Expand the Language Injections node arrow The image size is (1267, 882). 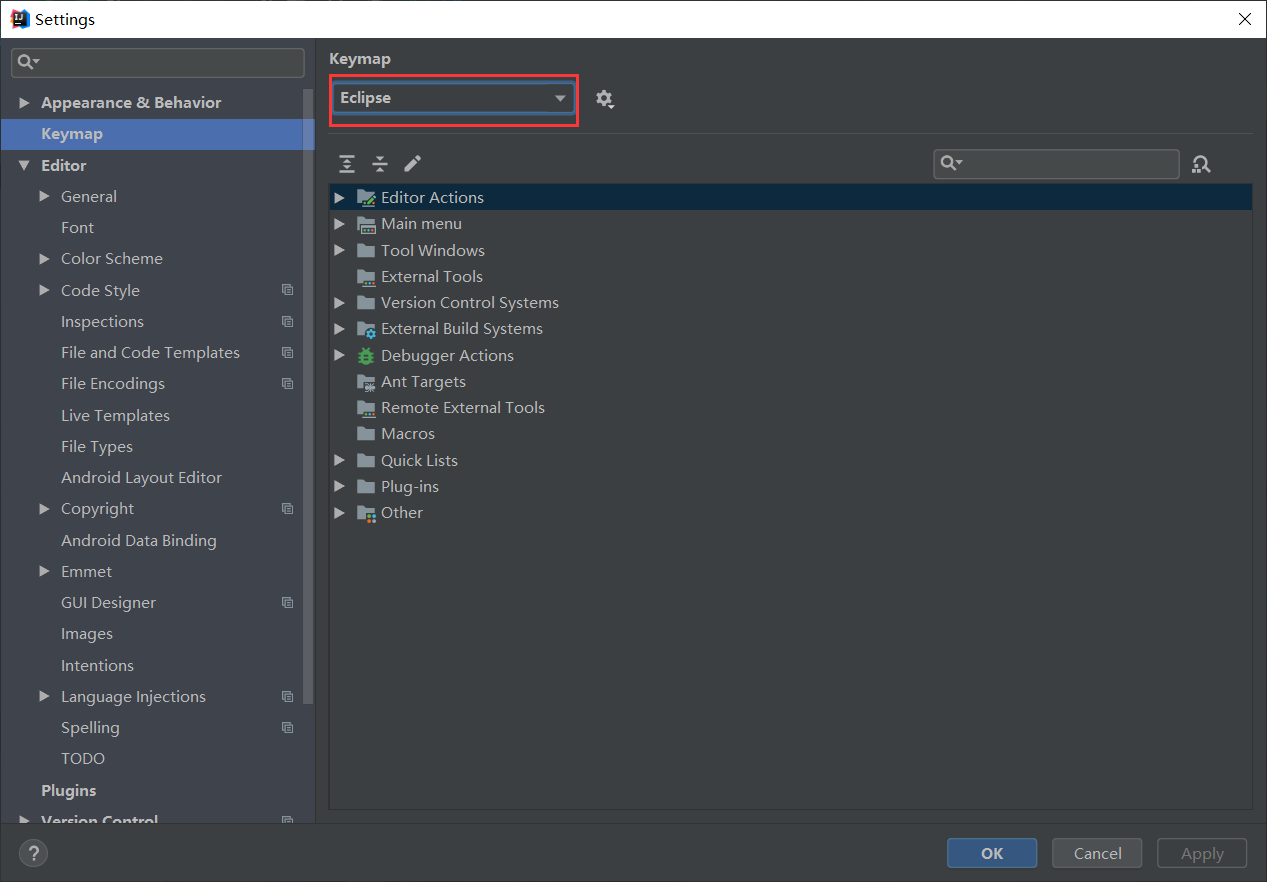point(44,696)
